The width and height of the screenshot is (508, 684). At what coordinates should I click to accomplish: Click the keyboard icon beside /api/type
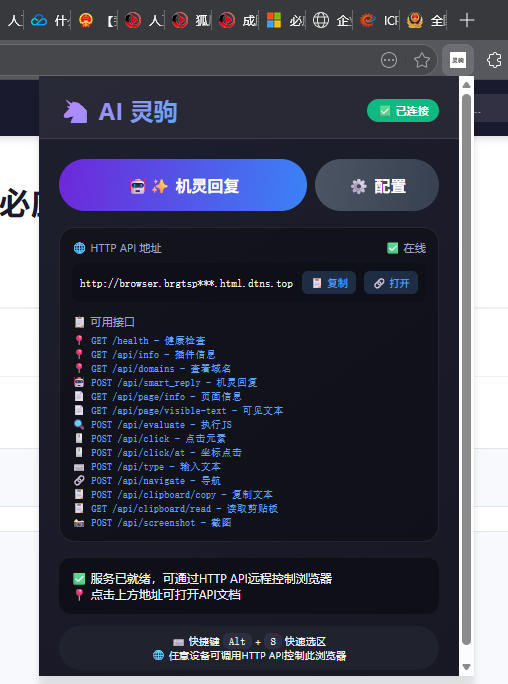79,467
